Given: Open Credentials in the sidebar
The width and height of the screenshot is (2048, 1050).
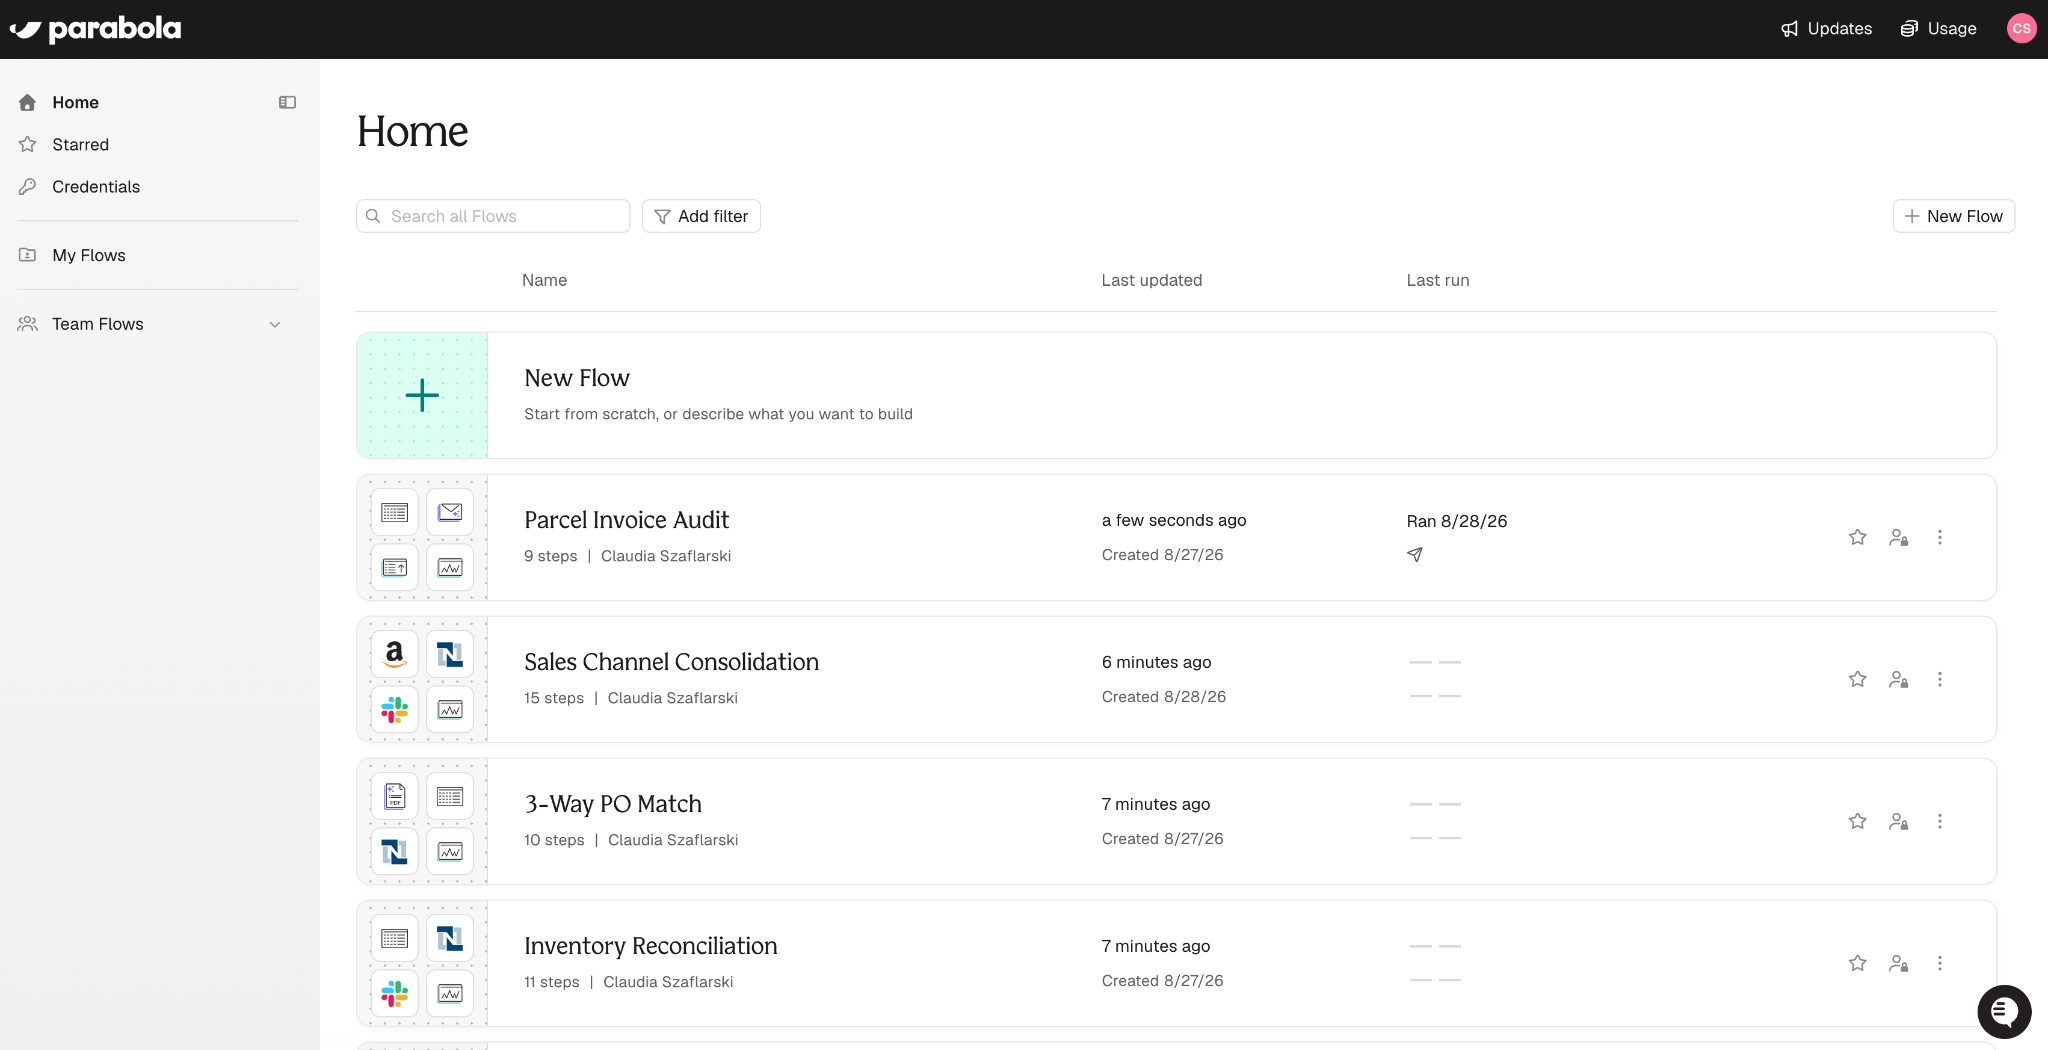Looking at the screenshot, I should (x=96, y=186).
